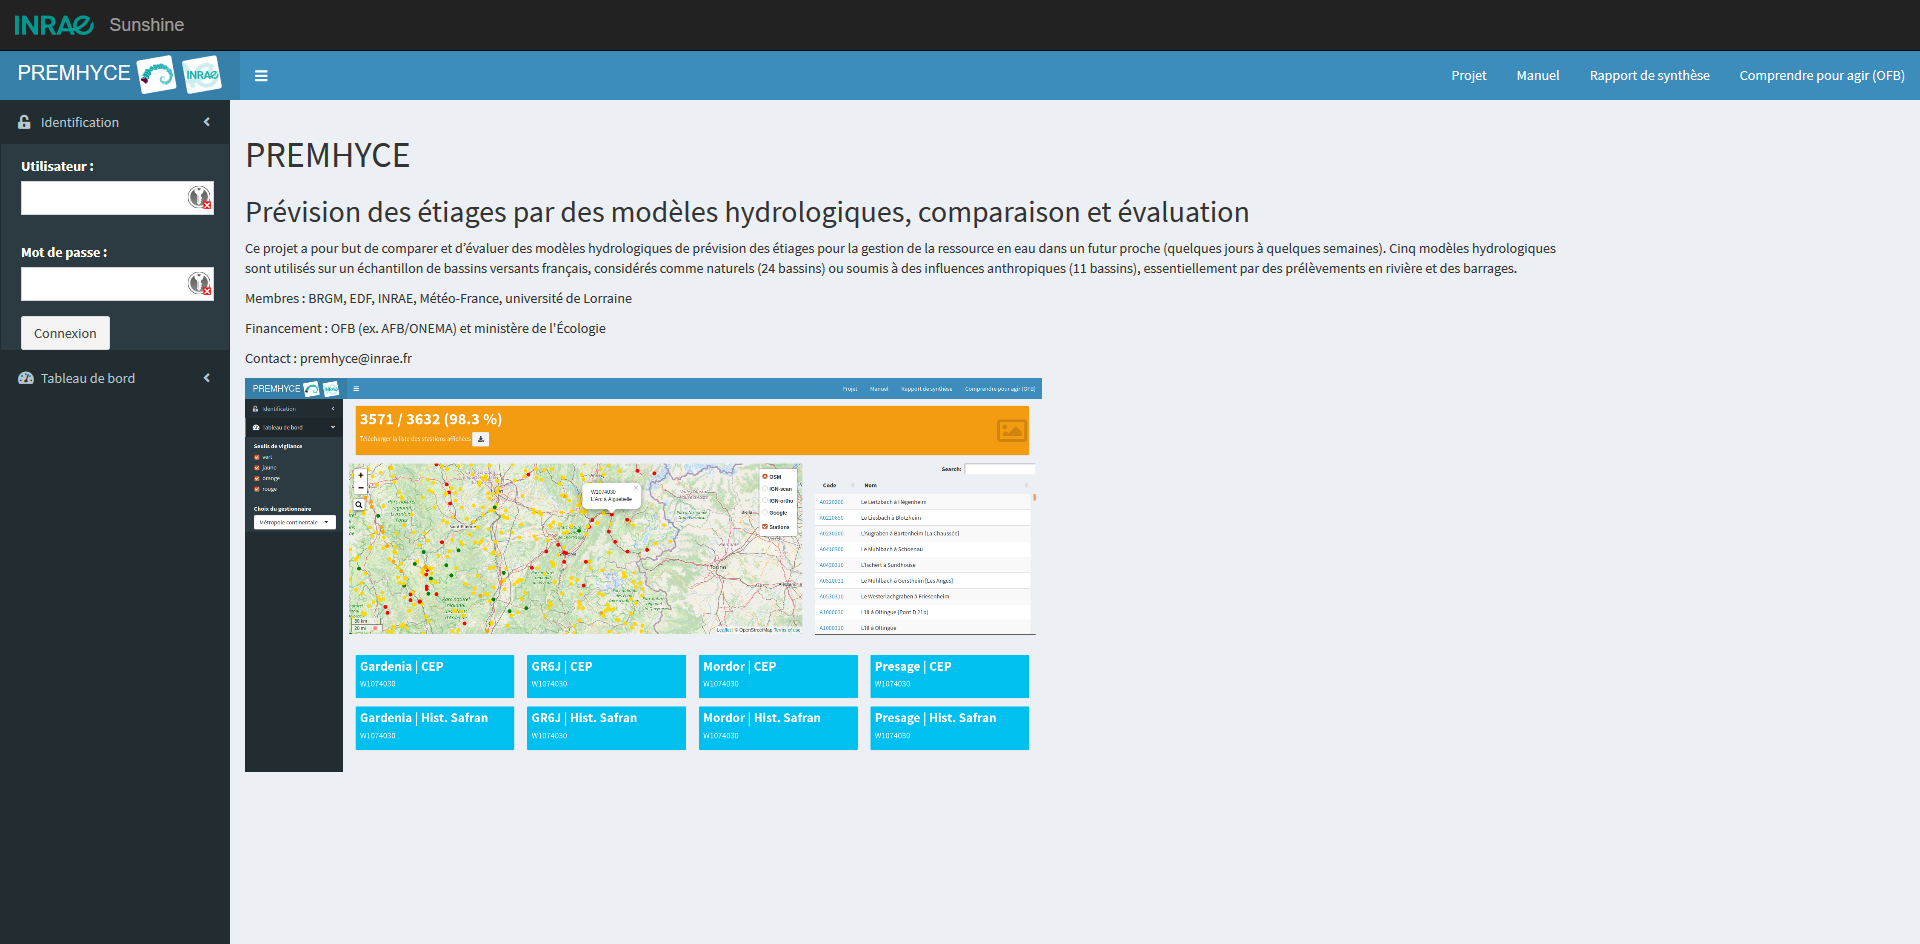Click password manager icon in Mot de passe field
The image size is (1920, 944).
[200, 284]
